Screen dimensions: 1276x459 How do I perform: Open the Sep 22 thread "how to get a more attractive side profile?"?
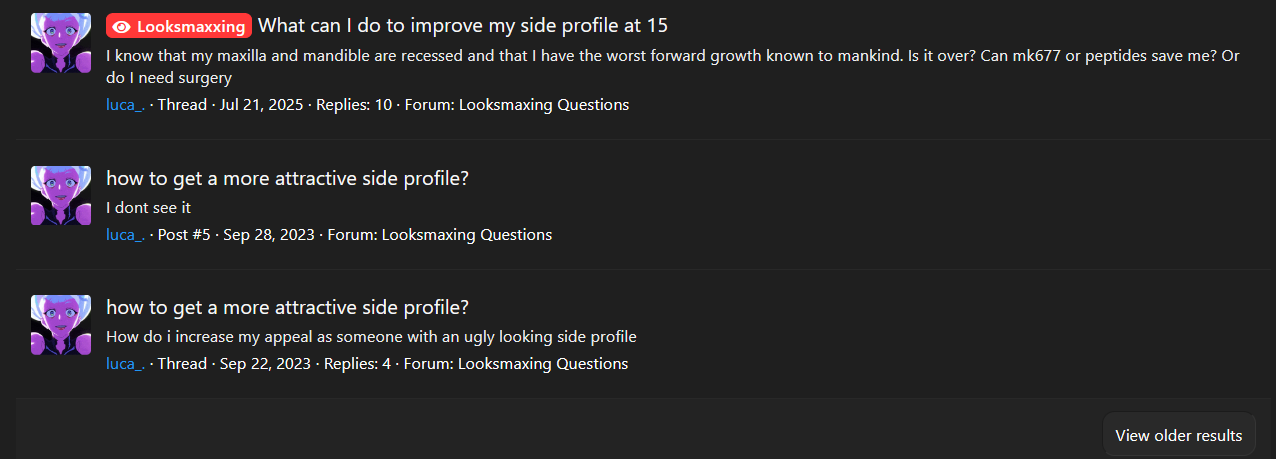point(288,307)
